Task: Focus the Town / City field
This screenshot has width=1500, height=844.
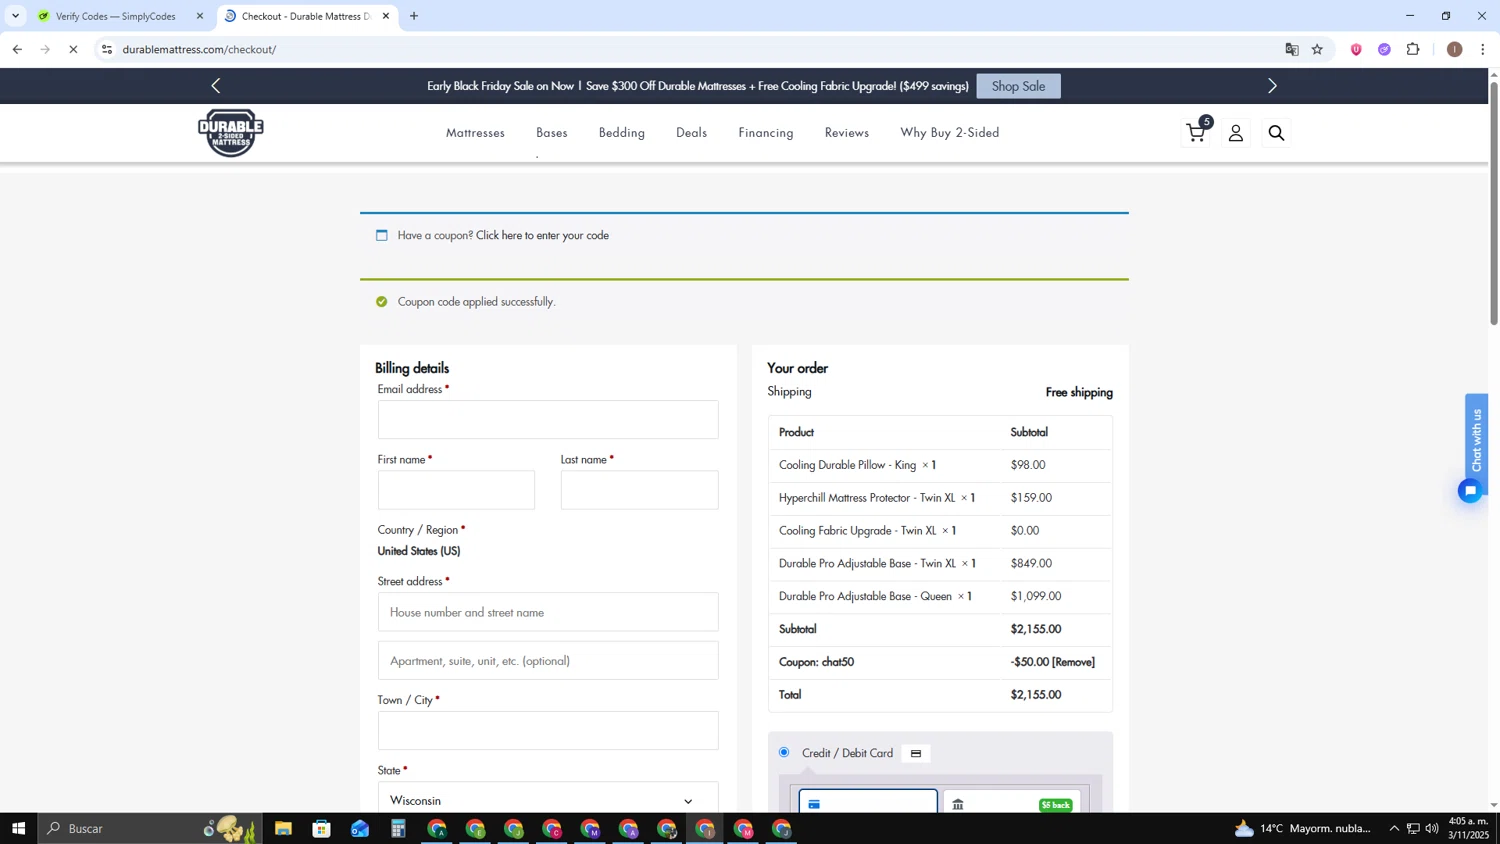Action: click(x=548, y=731)
